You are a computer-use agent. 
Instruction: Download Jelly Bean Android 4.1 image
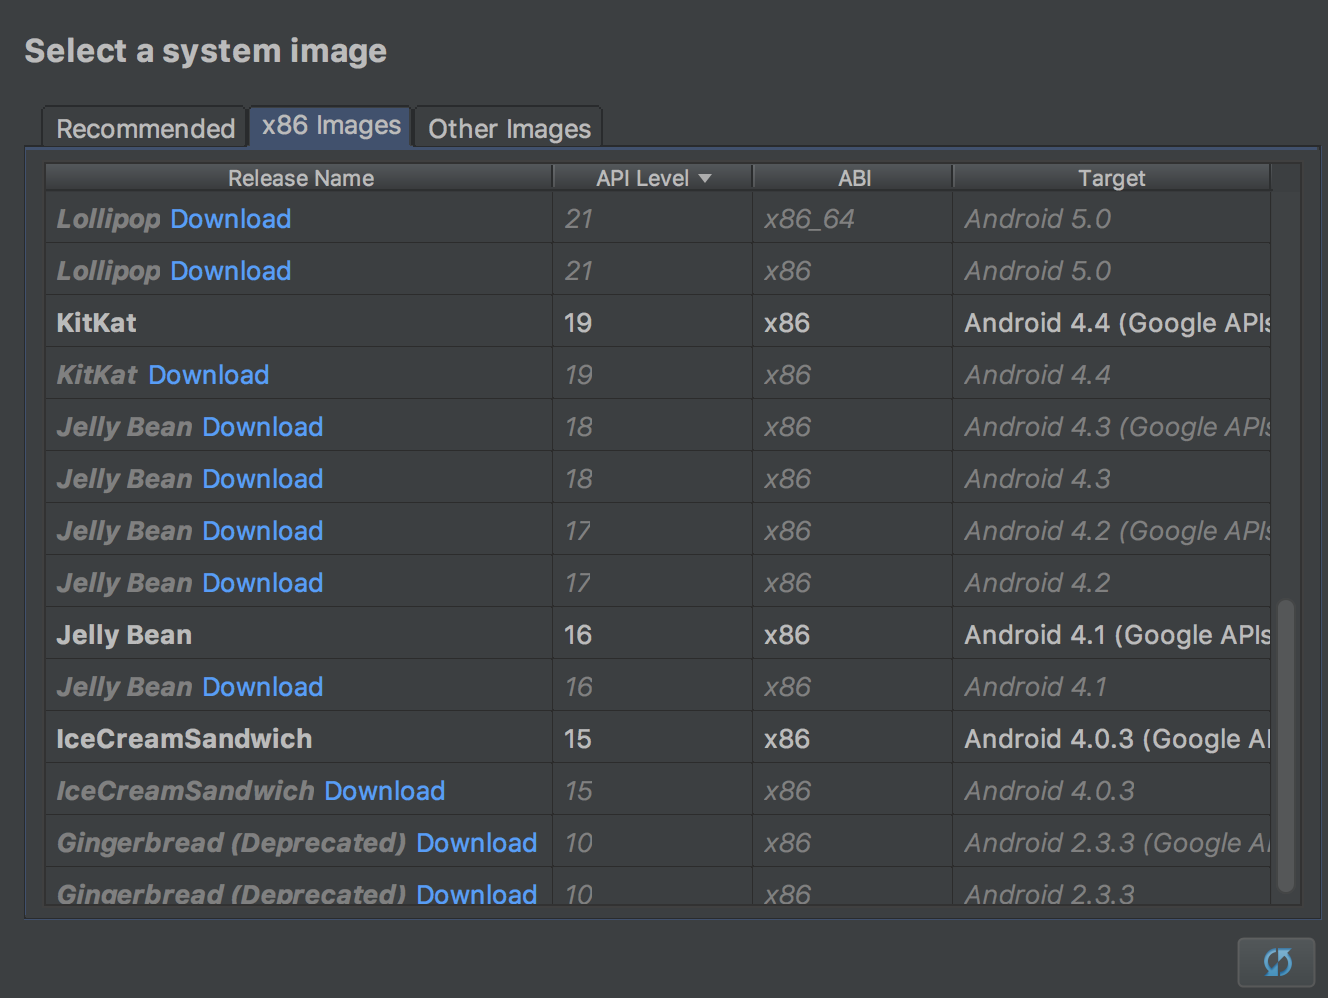pyautogui.click(x=262, y=687)
